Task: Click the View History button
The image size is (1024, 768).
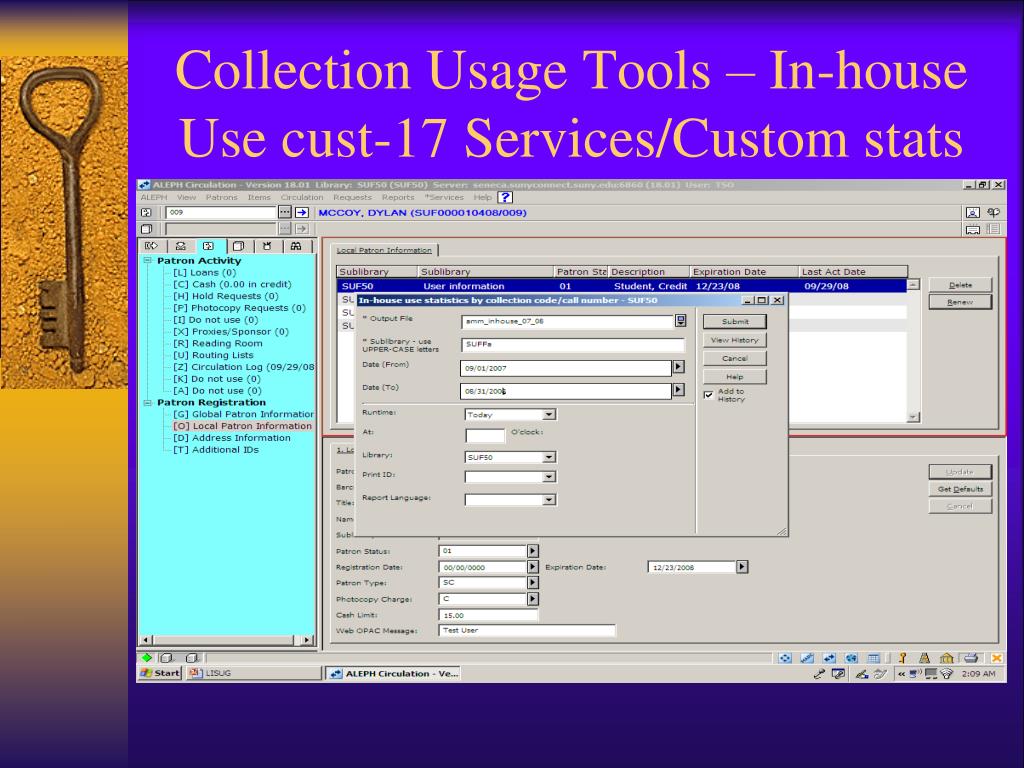Action: (x=735, y=340)
